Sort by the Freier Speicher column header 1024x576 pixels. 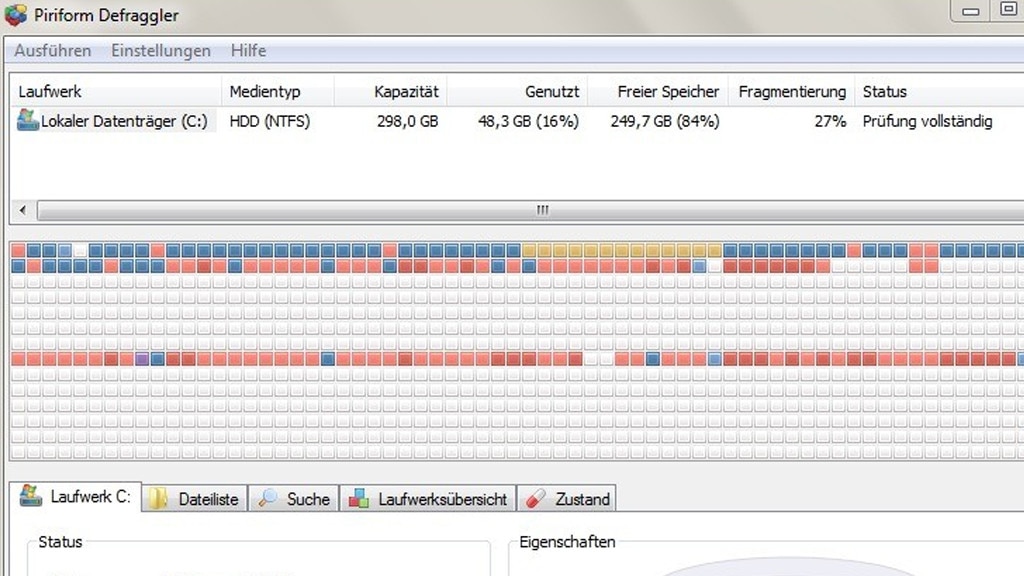pos(658,91)
